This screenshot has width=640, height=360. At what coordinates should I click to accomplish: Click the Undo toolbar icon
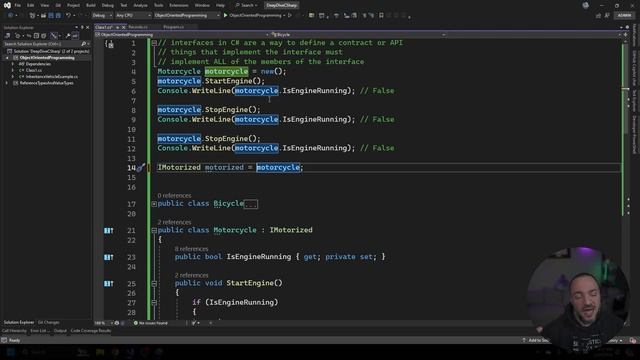point(68,16)
